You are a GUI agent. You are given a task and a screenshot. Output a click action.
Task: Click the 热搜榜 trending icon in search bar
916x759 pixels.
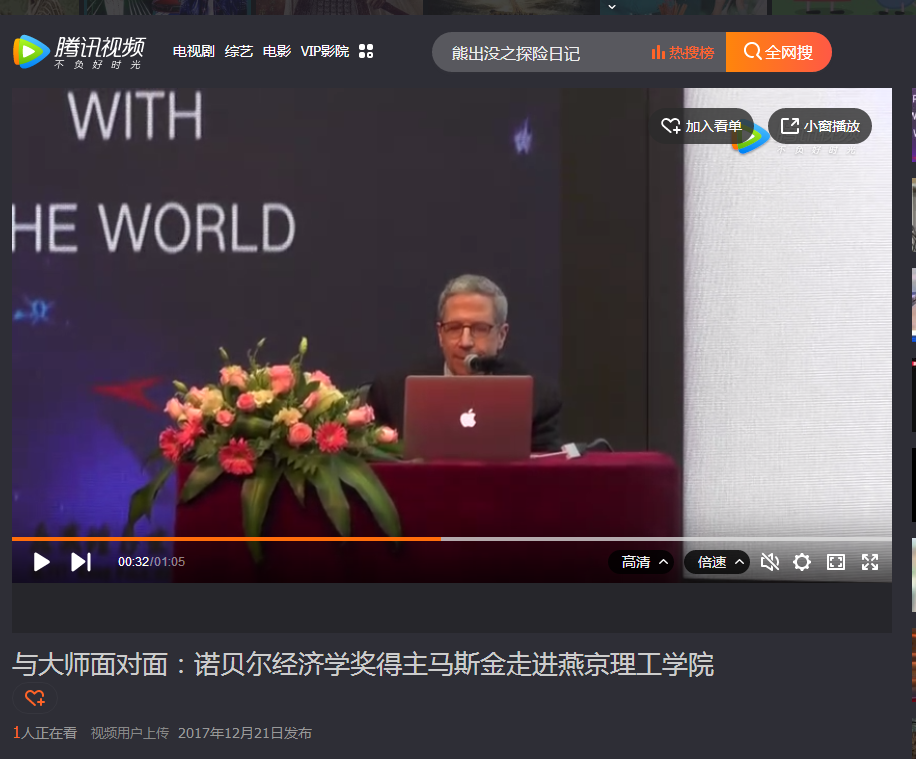[681, 52]
